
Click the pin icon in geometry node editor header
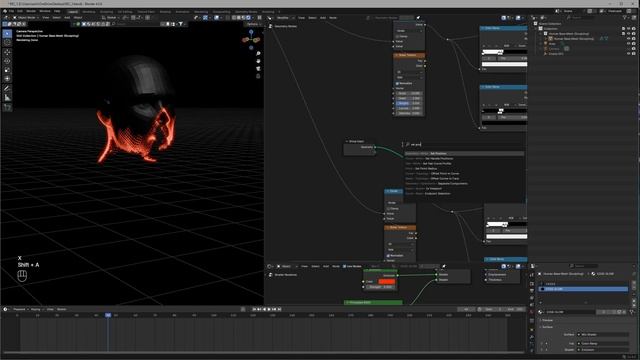click(418, 18)
